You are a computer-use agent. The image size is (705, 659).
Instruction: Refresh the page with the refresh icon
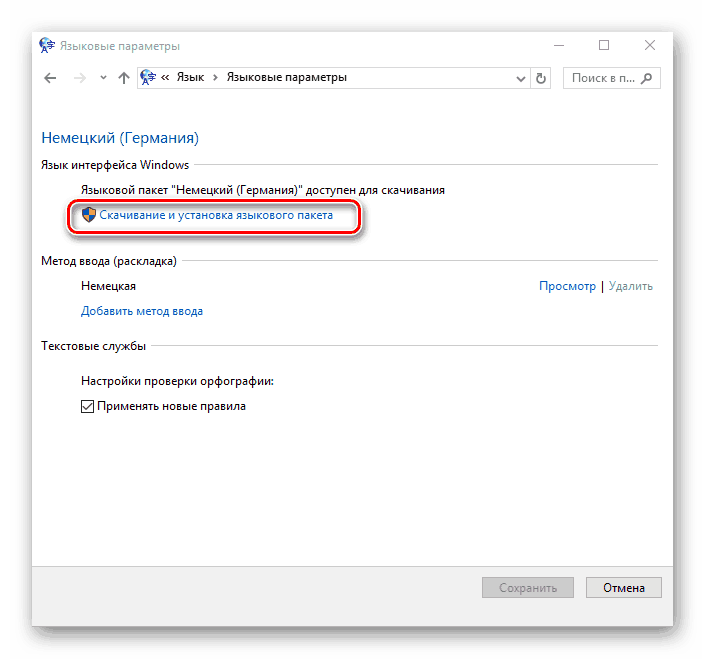(541, 79)
